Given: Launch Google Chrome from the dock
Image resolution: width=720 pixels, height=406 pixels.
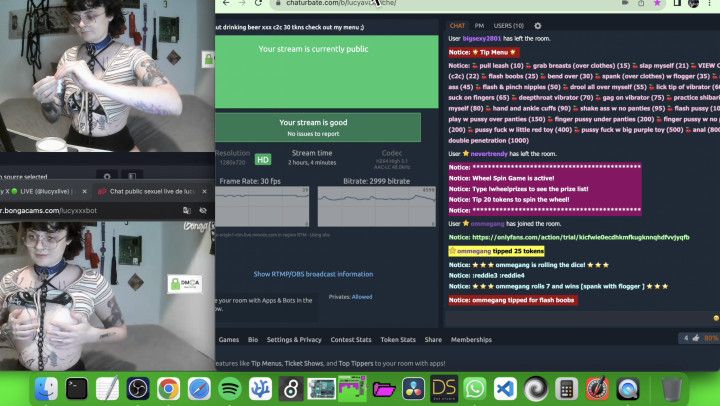Looking at the screenshot, I should click(x=169, y=389).
